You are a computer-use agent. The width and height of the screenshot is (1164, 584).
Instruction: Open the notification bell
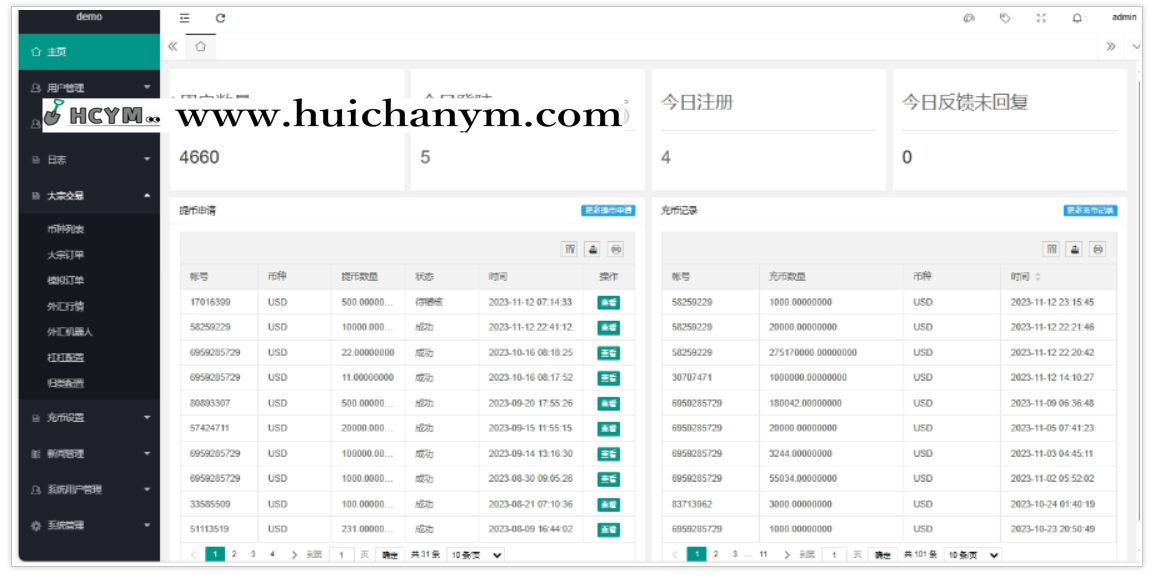click(x=1077, y=18)
